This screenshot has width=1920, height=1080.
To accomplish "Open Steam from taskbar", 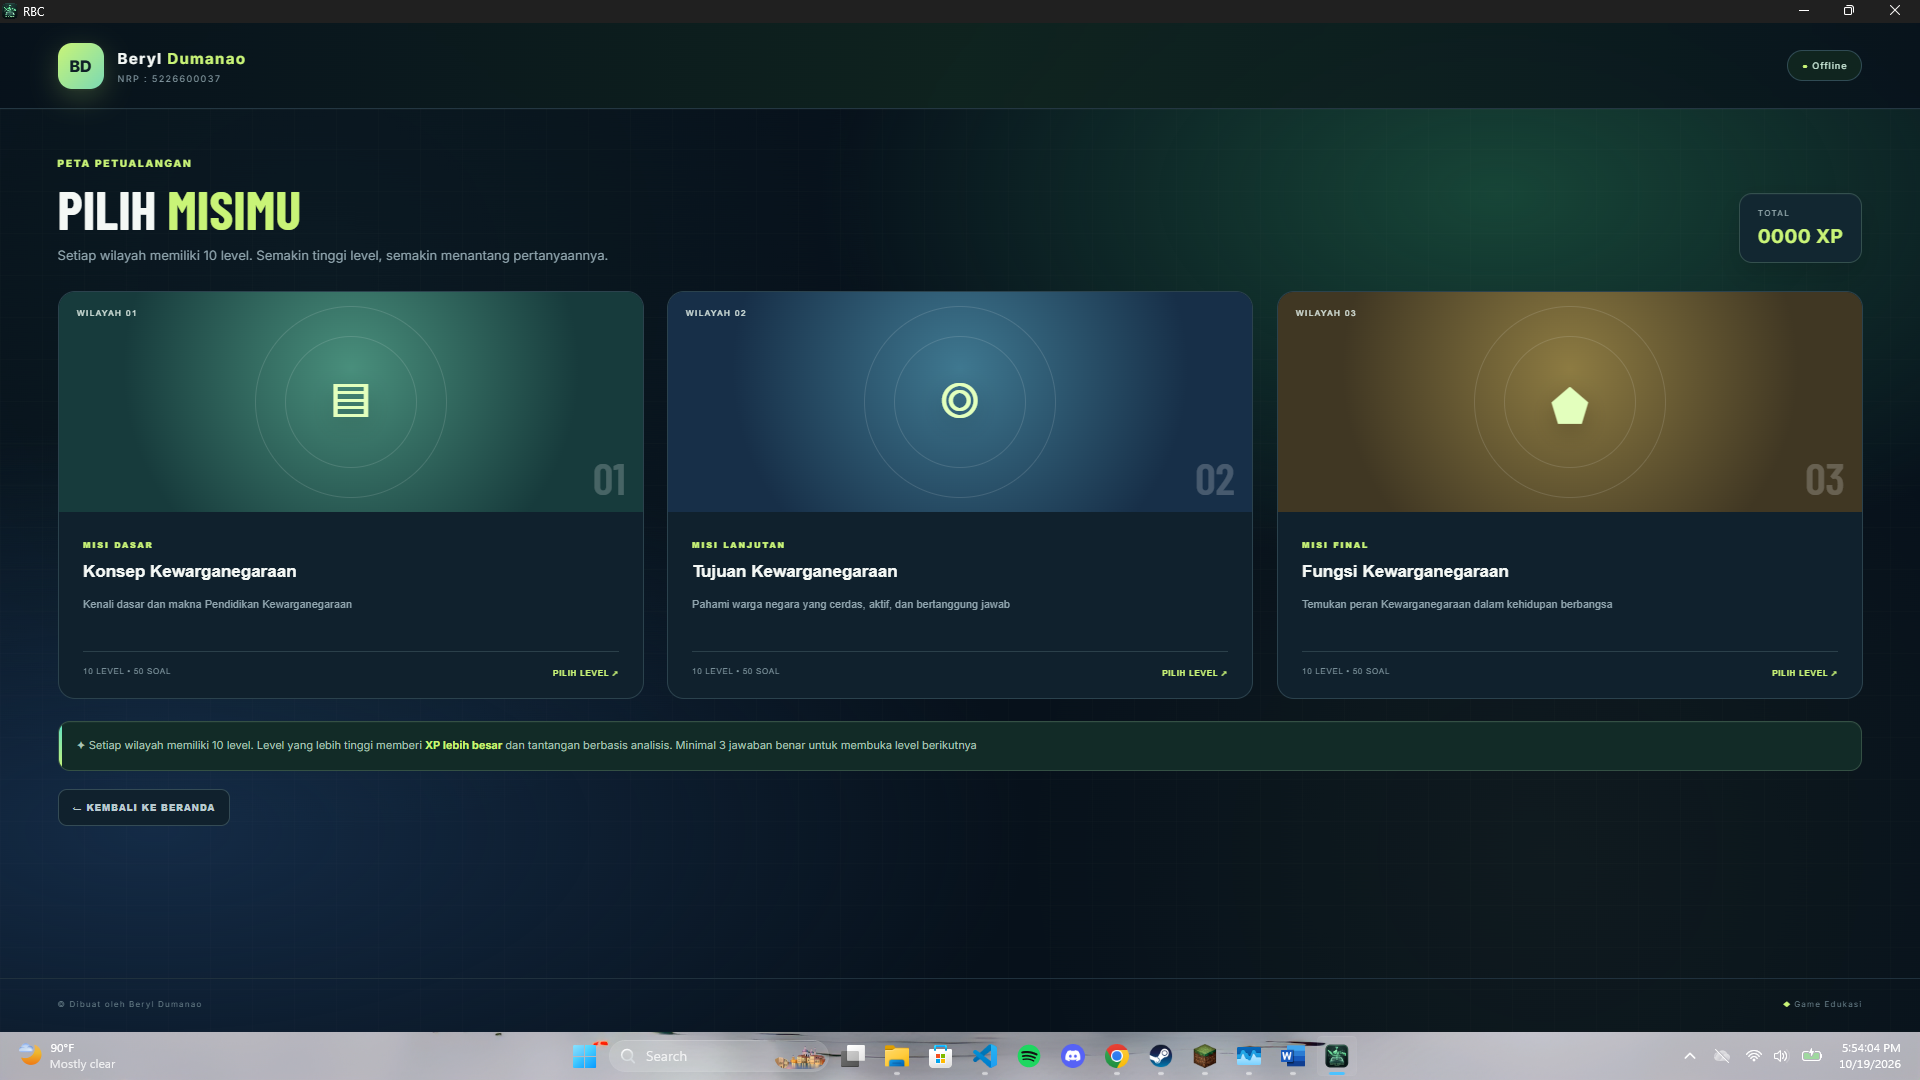I will [x=1160, y=1056].
